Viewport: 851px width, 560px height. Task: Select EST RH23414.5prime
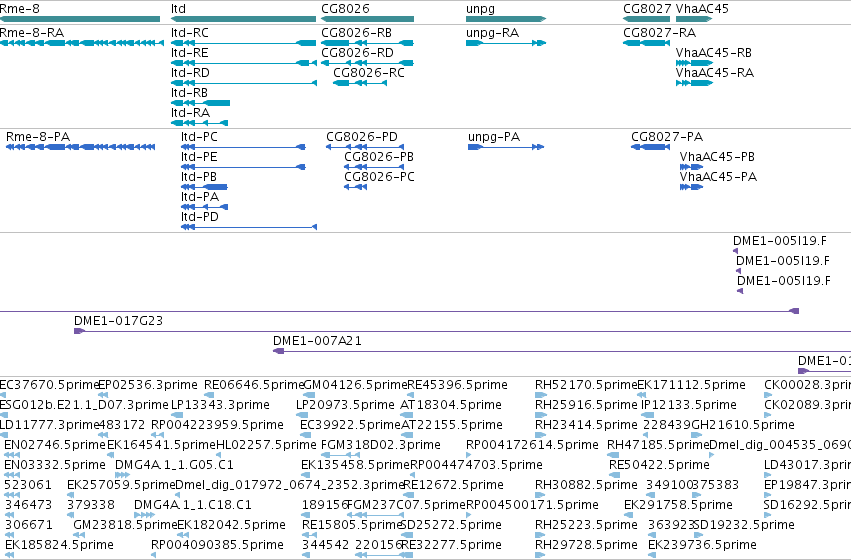click(541, 435)
